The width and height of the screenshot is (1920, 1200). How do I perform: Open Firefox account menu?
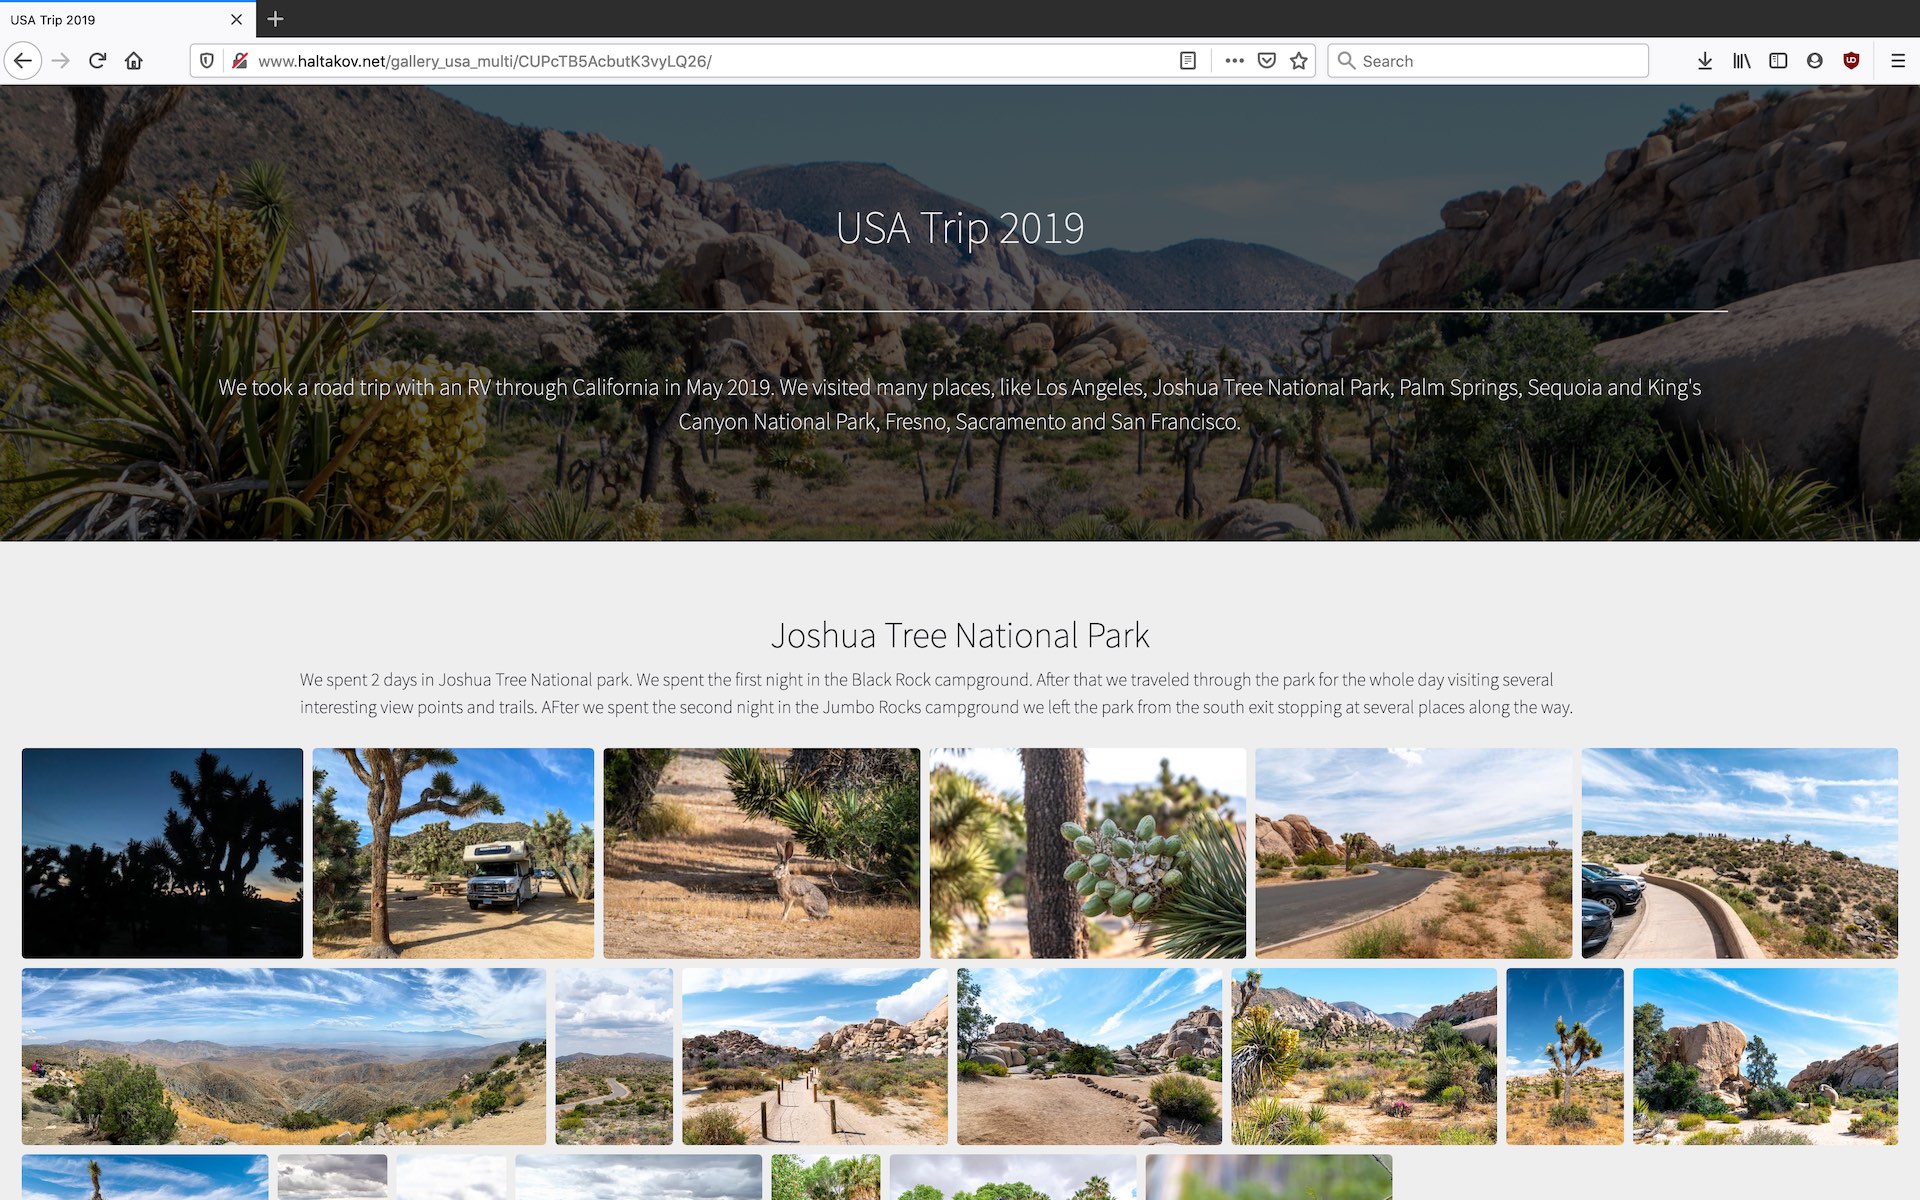[x=1815, y=61]
